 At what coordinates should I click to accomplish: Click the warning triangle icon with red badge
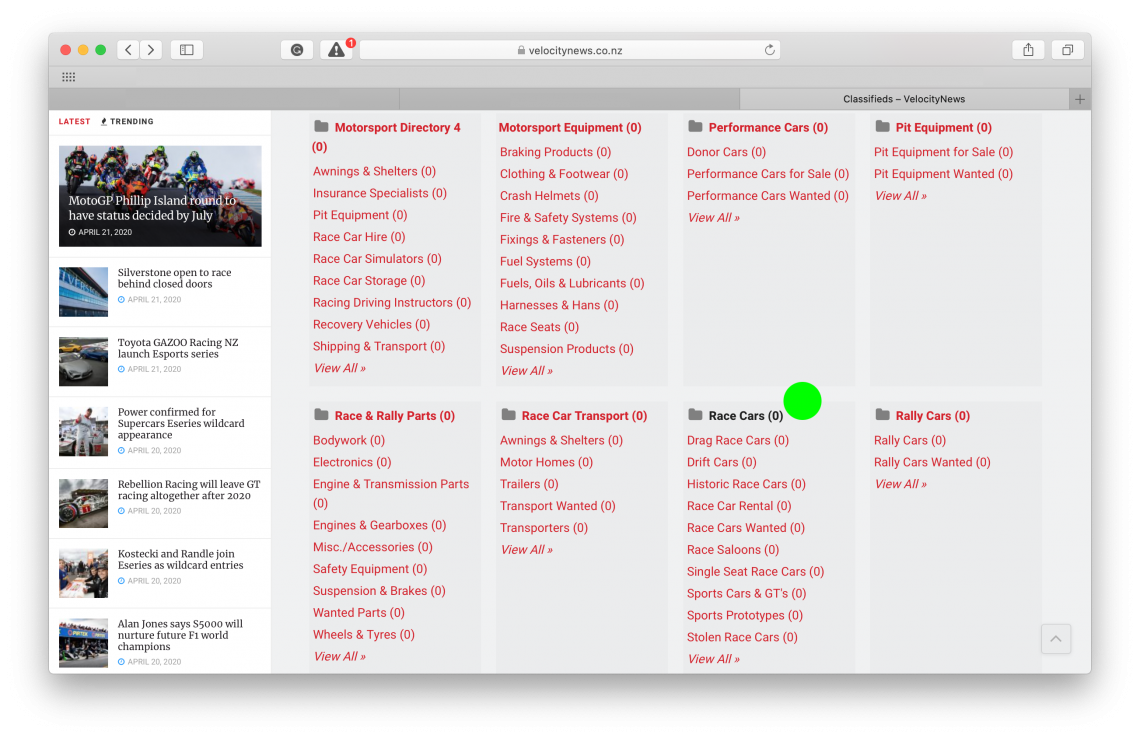click(x=337, y=48)
